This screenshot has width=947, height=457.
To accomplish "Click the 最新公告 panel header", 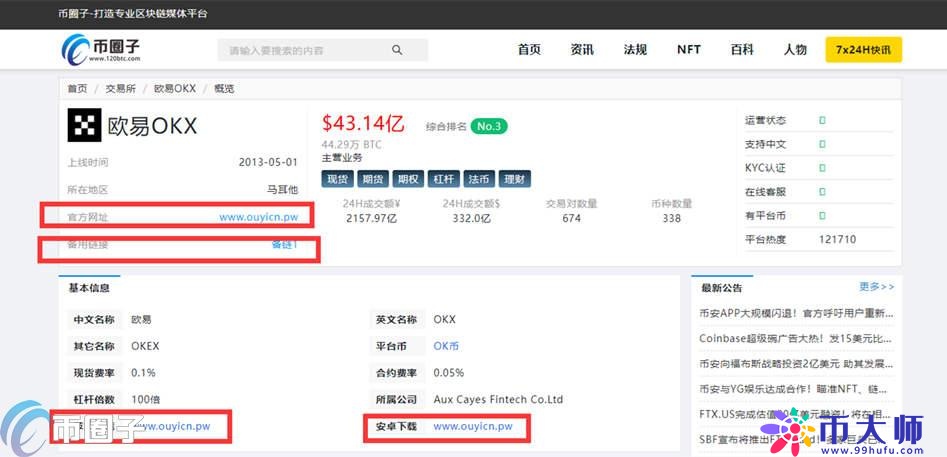I will coord(722,287).
